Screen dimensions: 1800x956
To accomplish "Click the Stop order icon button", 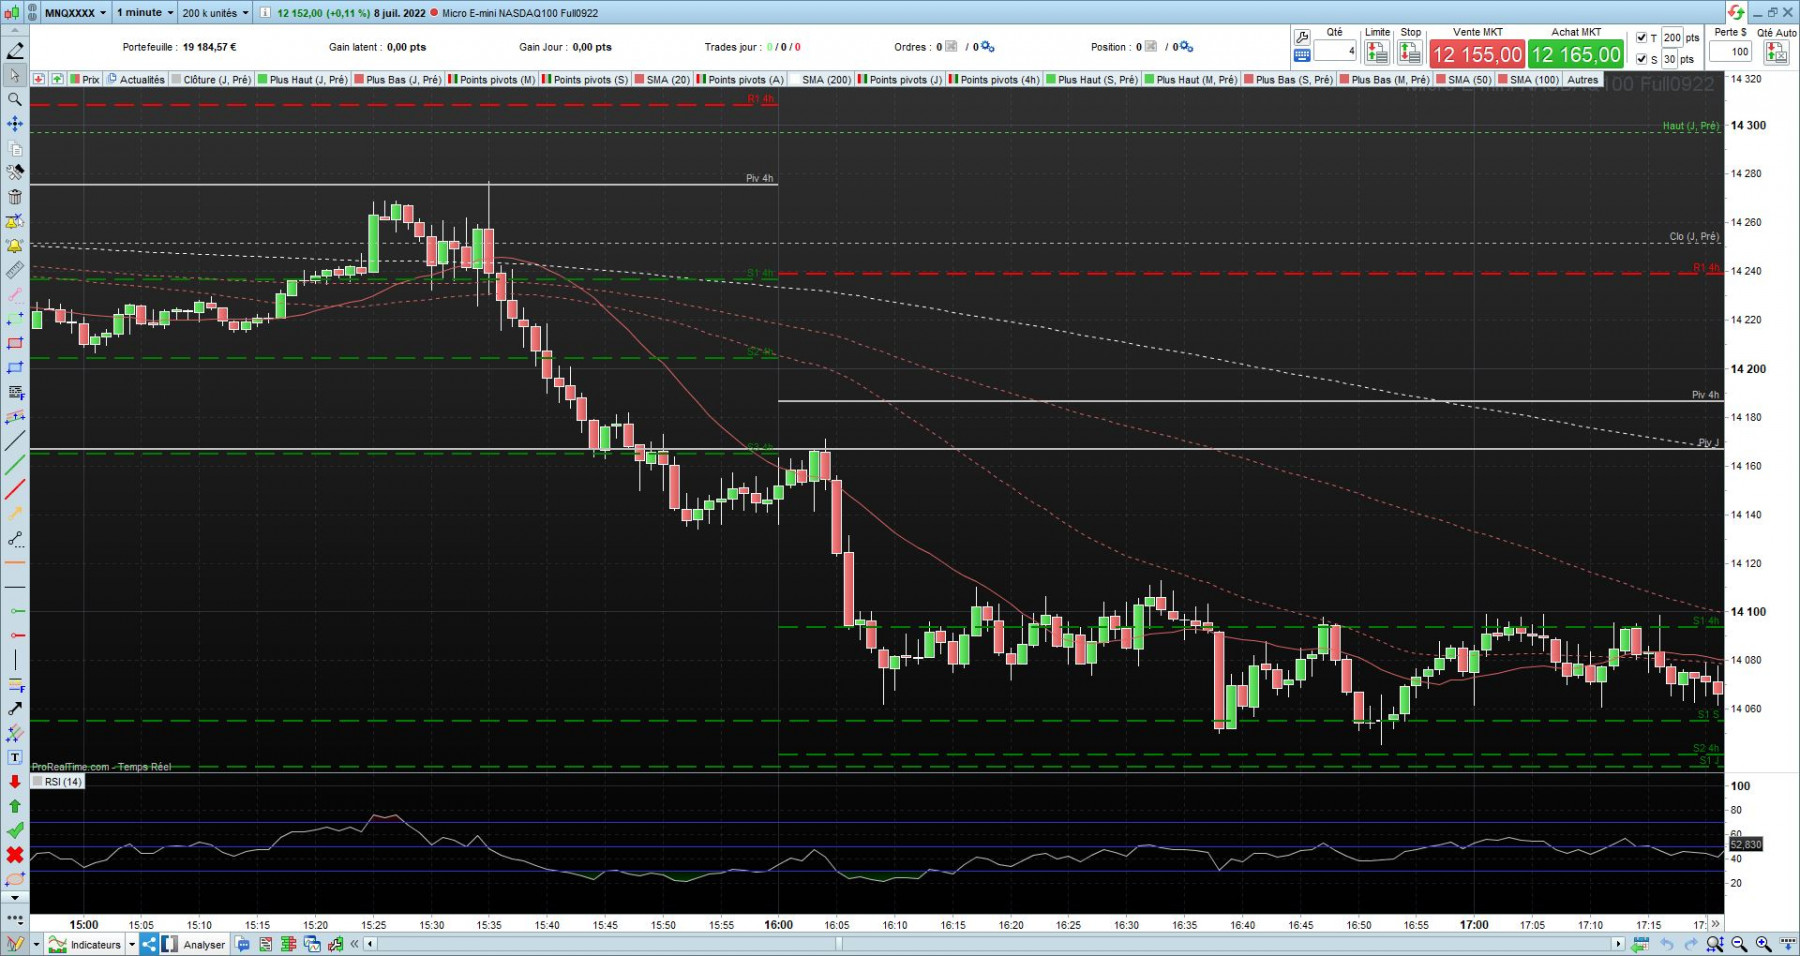I will coord(1410,52).
